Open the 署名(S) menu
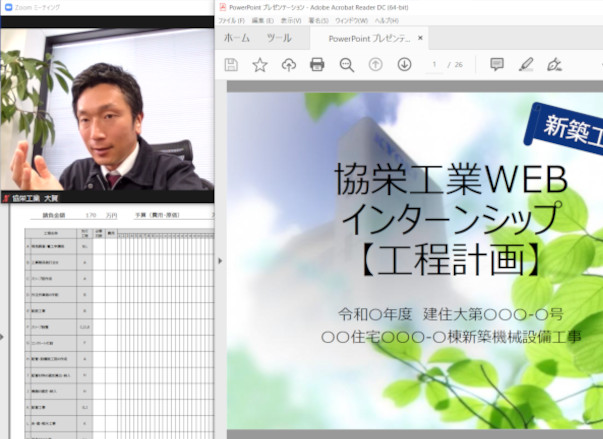Screen dimensions: 603x439 318,20
